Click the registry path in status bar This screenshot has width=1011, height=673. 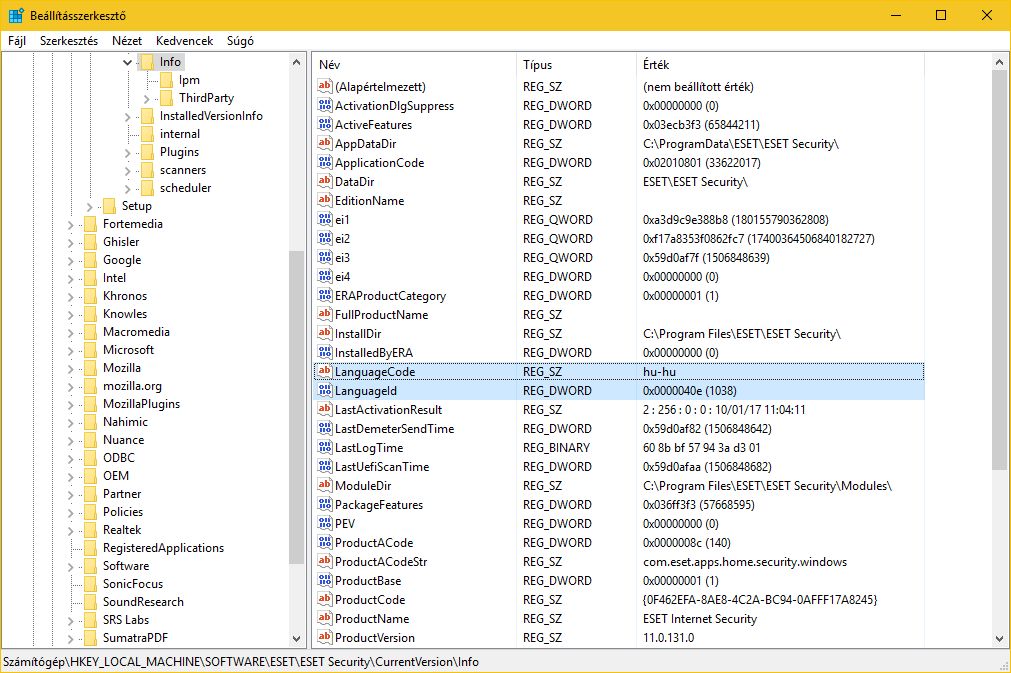click(x=241, y=662)
